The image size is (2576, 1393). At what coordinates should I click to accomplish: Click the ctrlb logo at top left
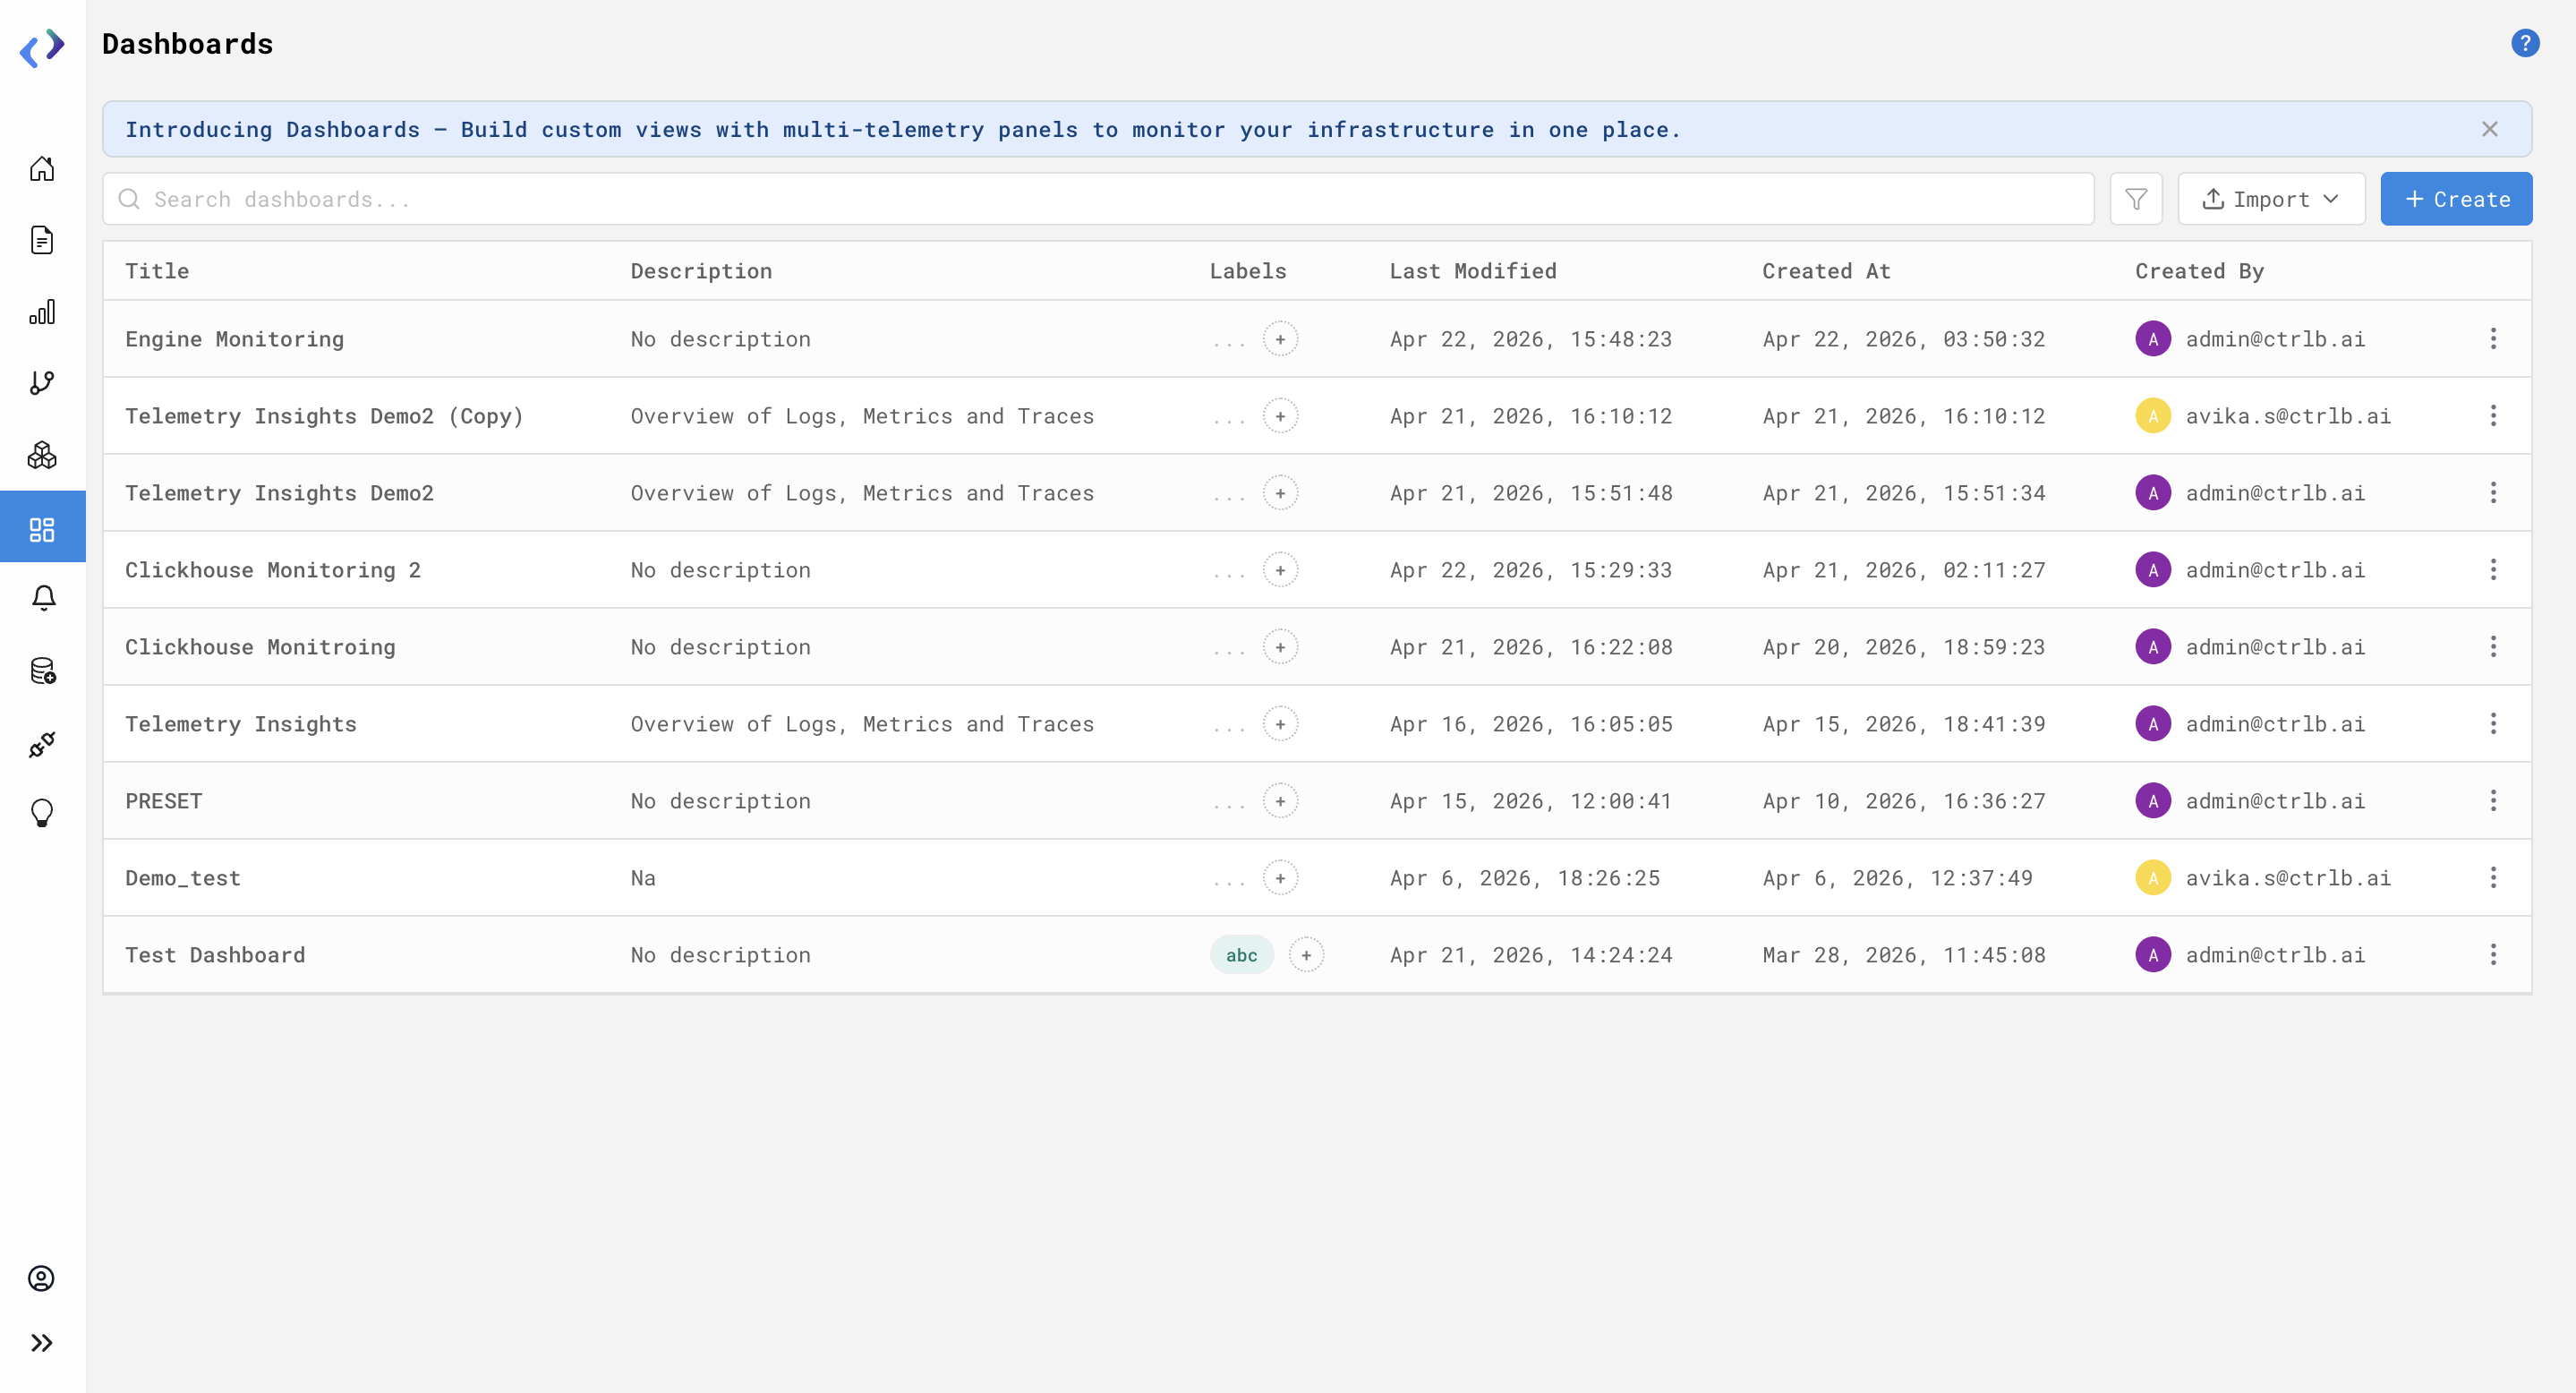point(42,47)
